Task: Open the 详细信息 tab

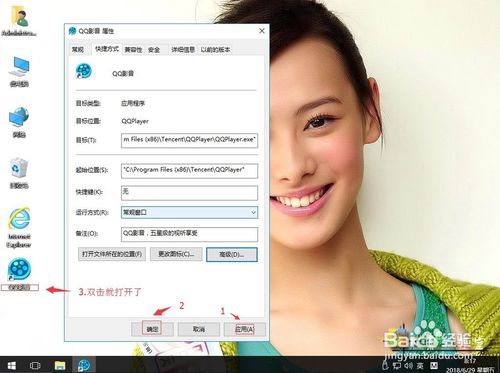Action: (x=183, y=50)
